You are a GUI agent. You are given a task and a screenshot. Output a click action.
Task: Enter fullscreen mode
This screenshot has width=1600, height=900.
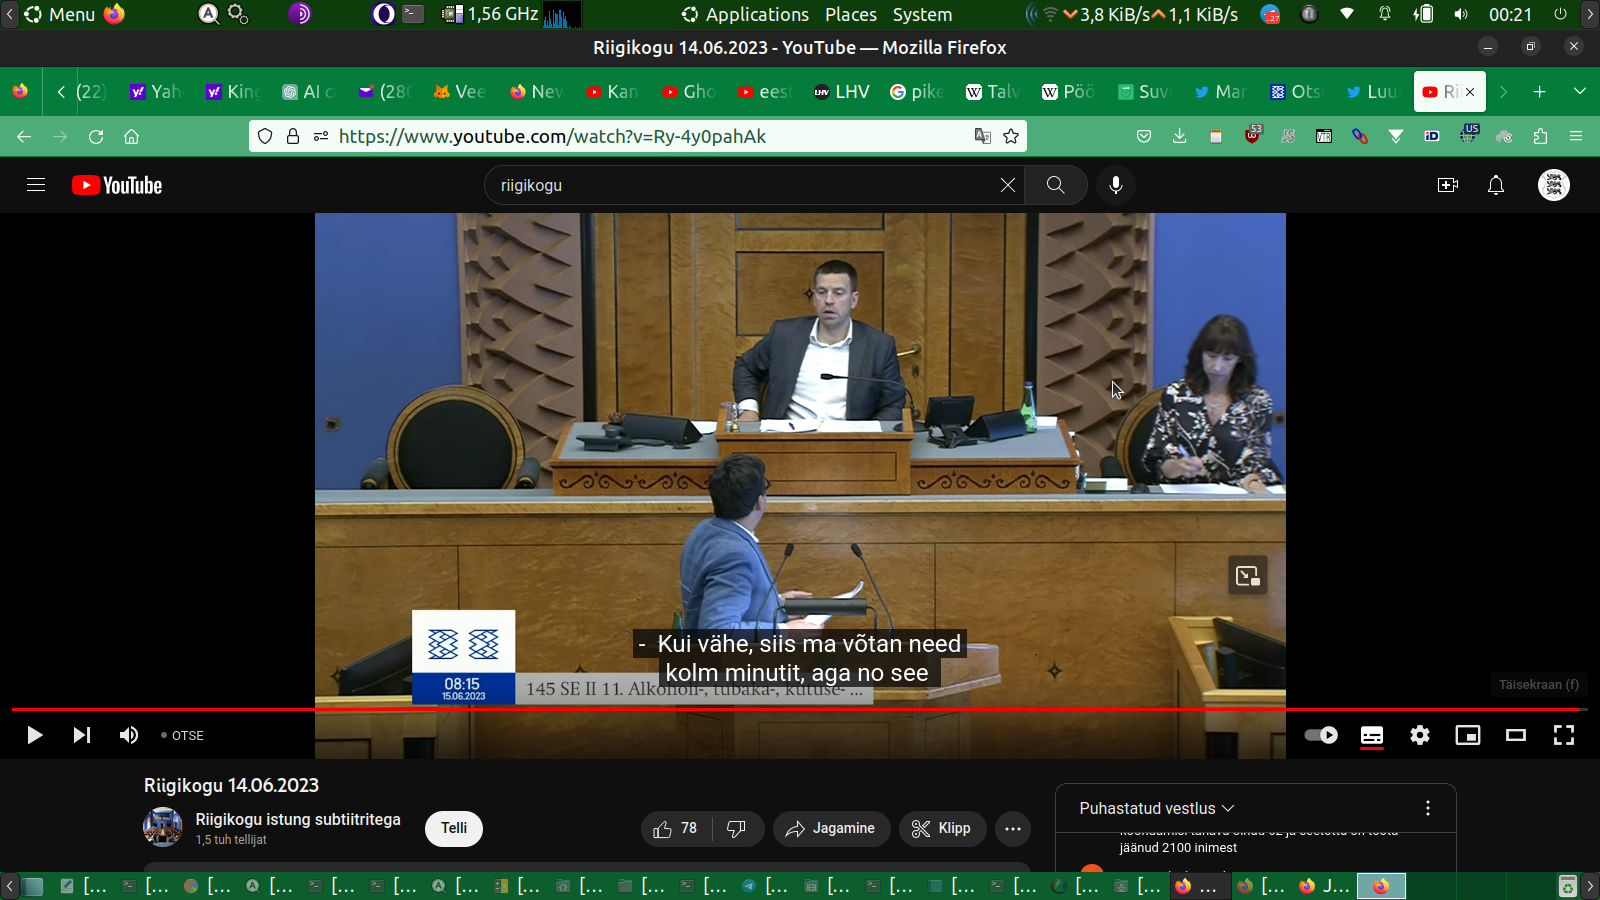(x=1563, y=735)
